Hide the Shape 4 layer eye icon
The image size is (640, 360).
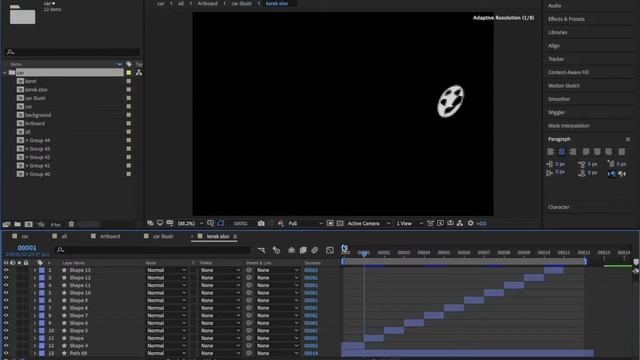6,346
